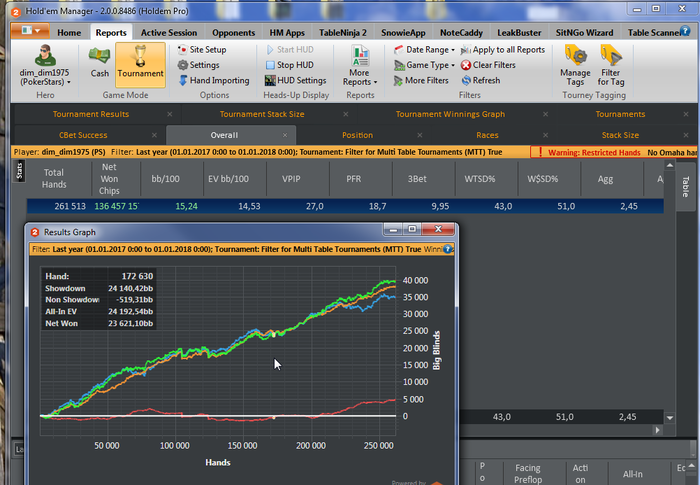This screenshot has width=700, height=485.
Task: Click Clear Filters red icon
Action: point(466,65)
